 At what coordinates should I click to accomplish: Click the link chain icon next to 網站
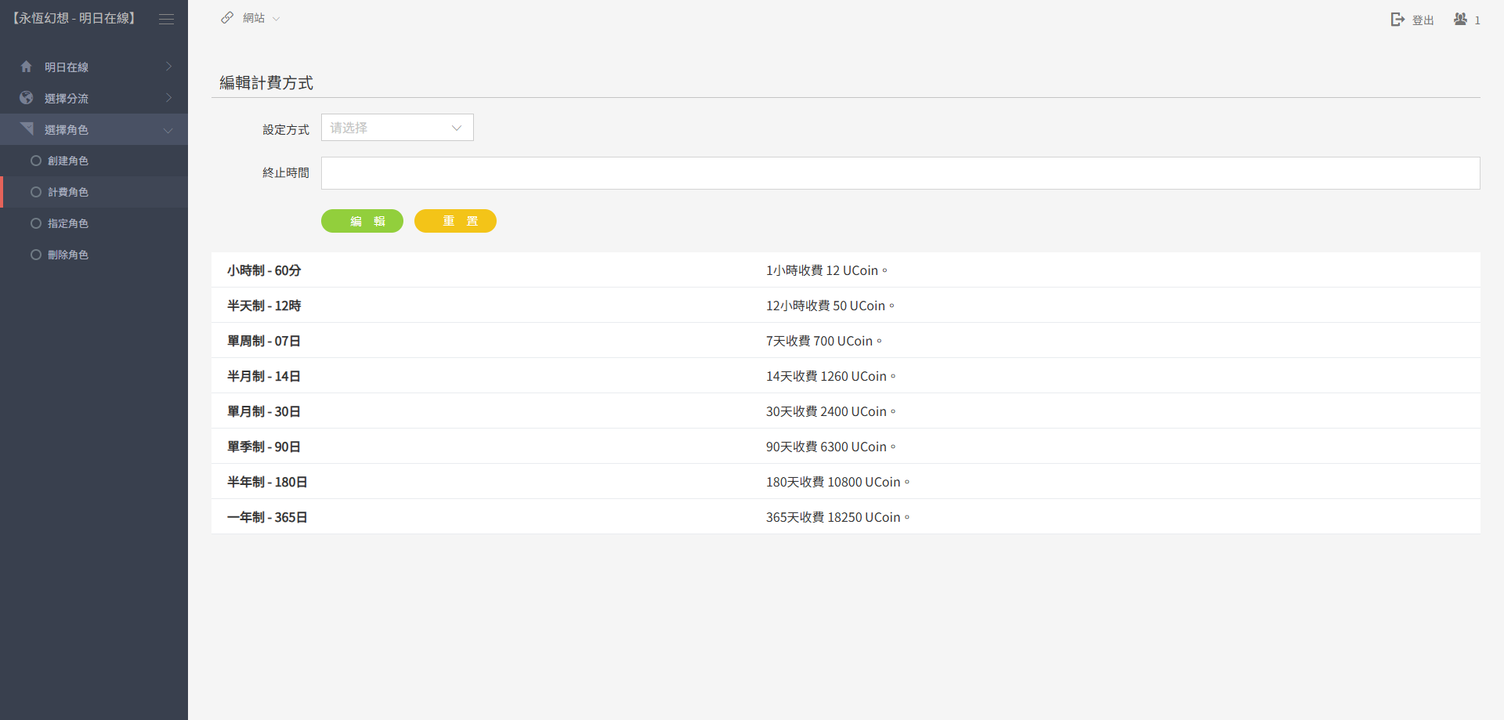pos(227,18)
